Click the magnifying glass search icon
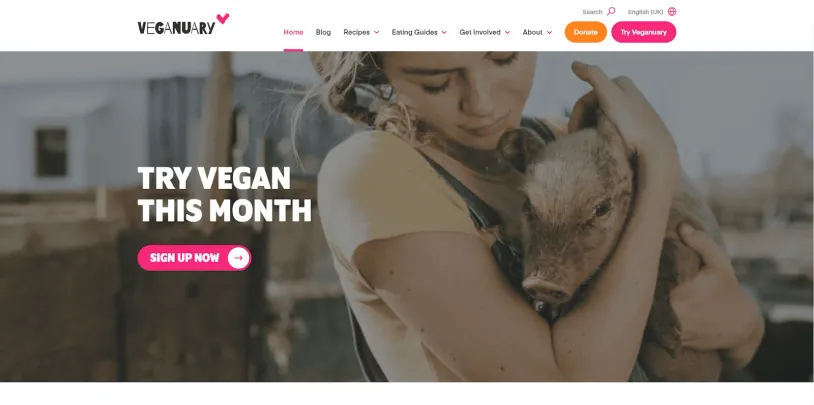The image size is (814, 405). 611,11
